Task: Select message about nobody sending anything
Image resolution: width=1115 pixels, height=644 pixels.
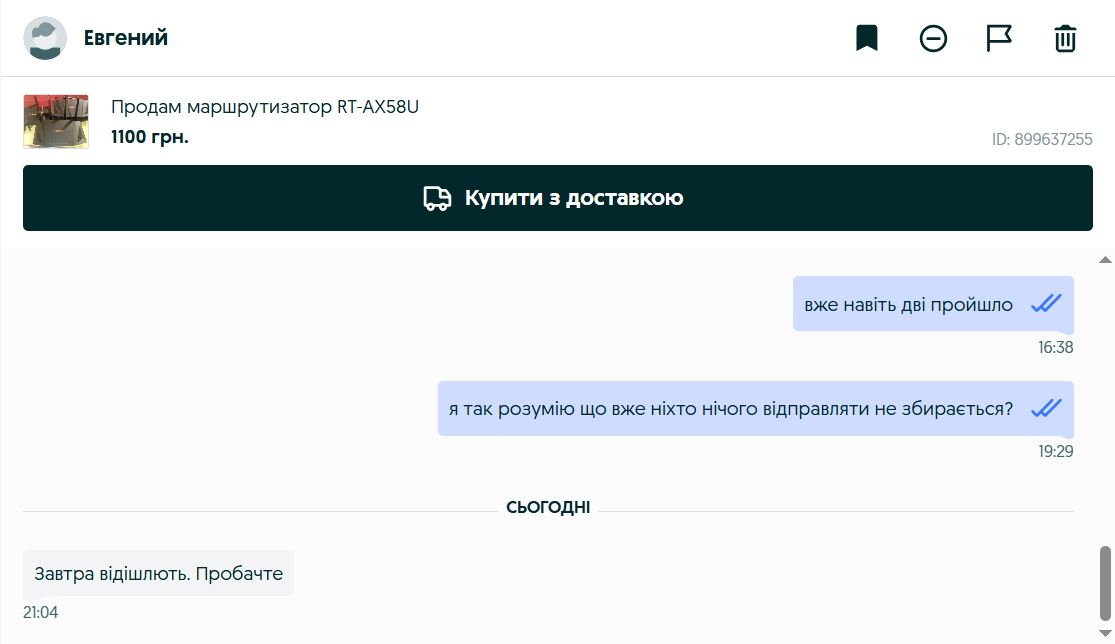Action: [x=731, y=409]
